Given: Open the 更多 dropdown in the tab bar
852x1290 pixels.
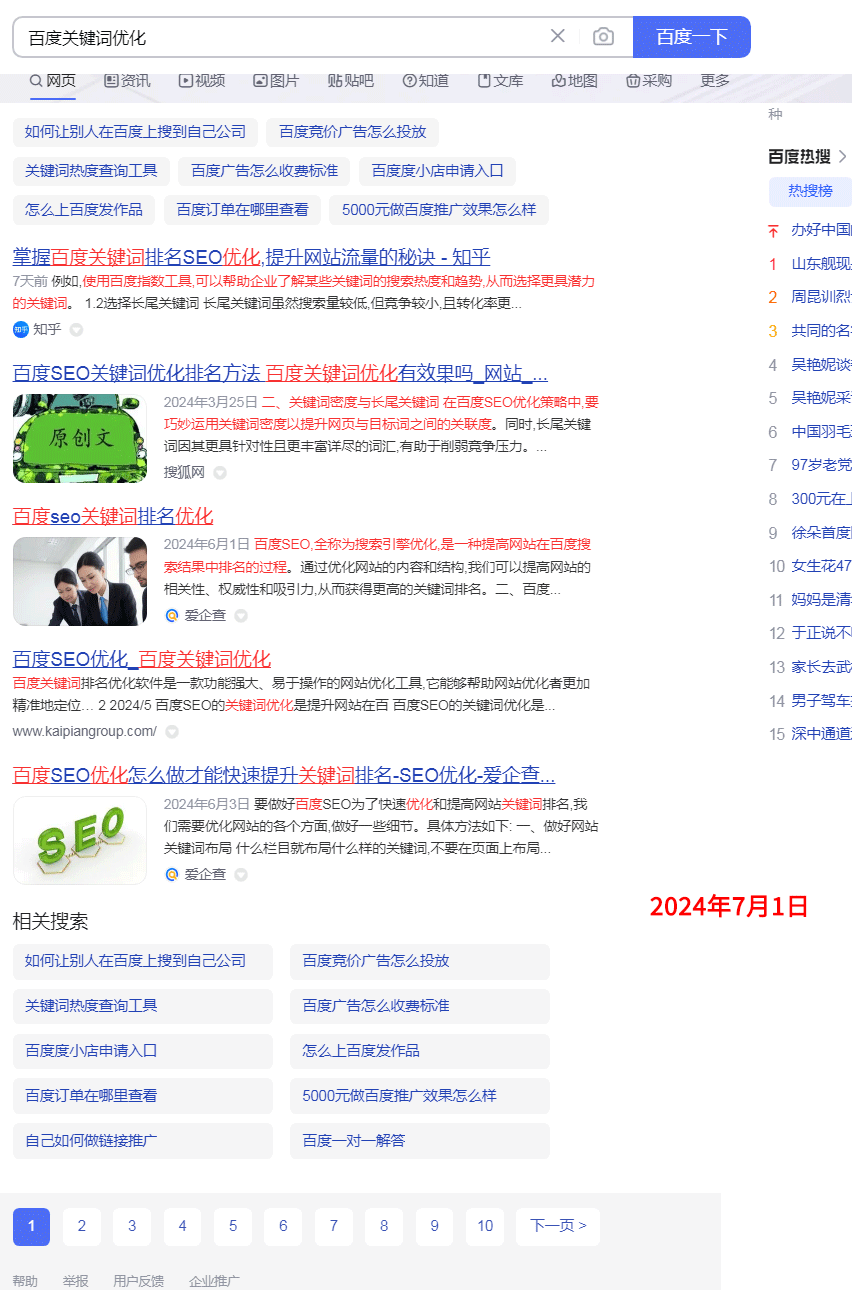Looking at the screenshot, I should 713,81.
